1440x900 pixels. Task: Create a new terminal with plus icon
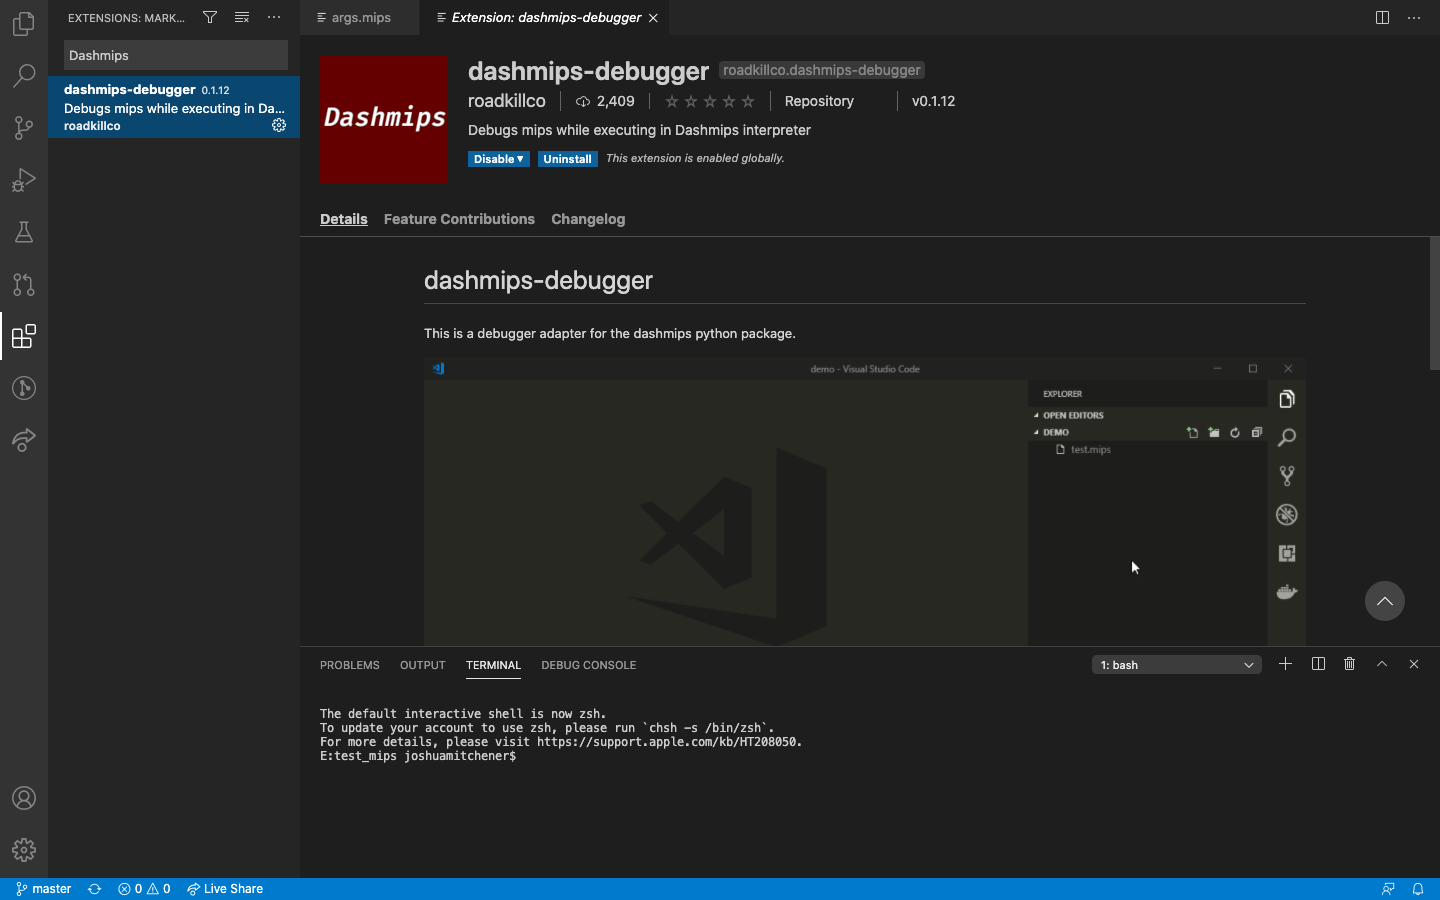coord(1286,664)
